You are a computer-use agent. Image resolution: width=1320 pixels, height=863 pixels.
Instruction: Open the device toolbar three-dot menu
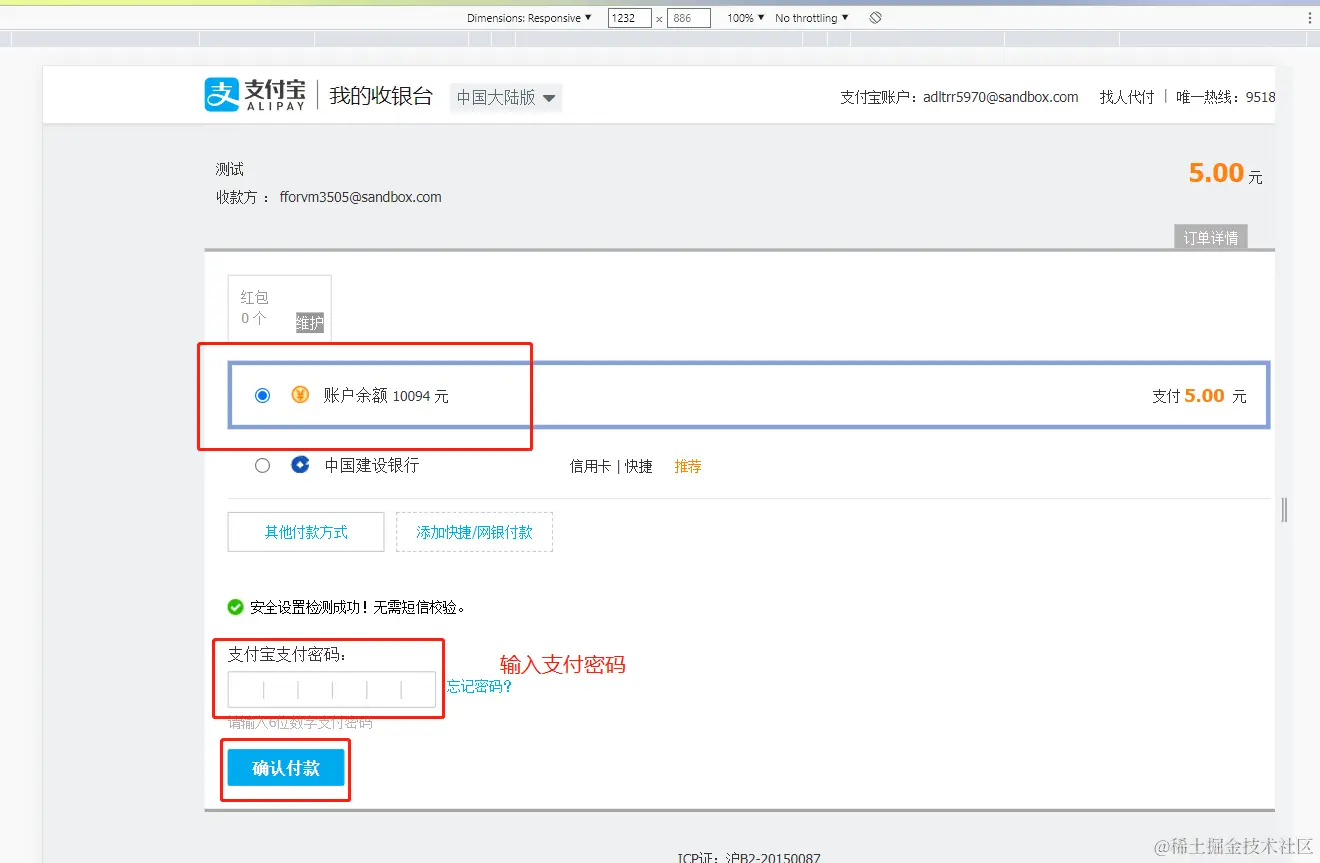(1309, 18)
